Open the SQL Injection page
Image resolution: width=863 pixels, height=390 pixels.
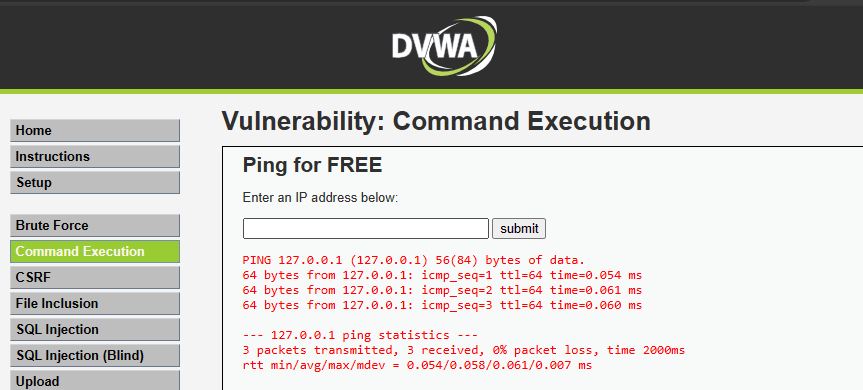95,329
